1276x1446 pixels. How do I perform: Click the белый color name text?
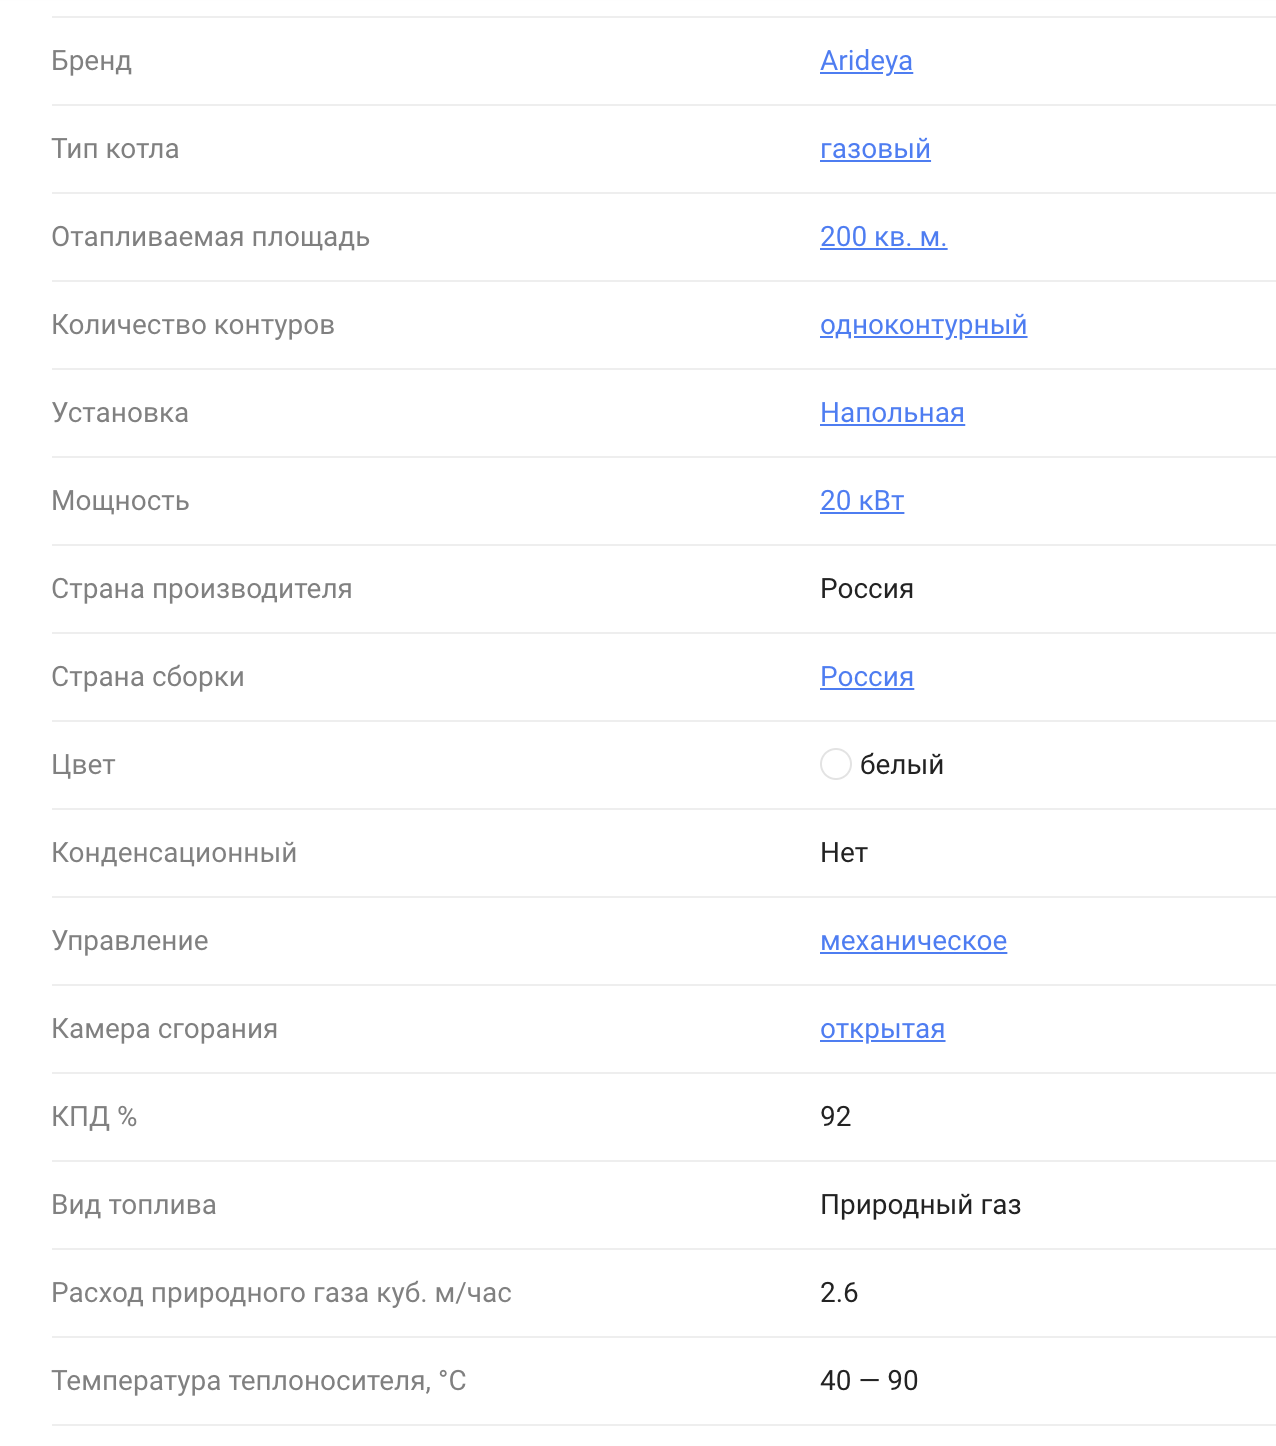coord(902,765)
